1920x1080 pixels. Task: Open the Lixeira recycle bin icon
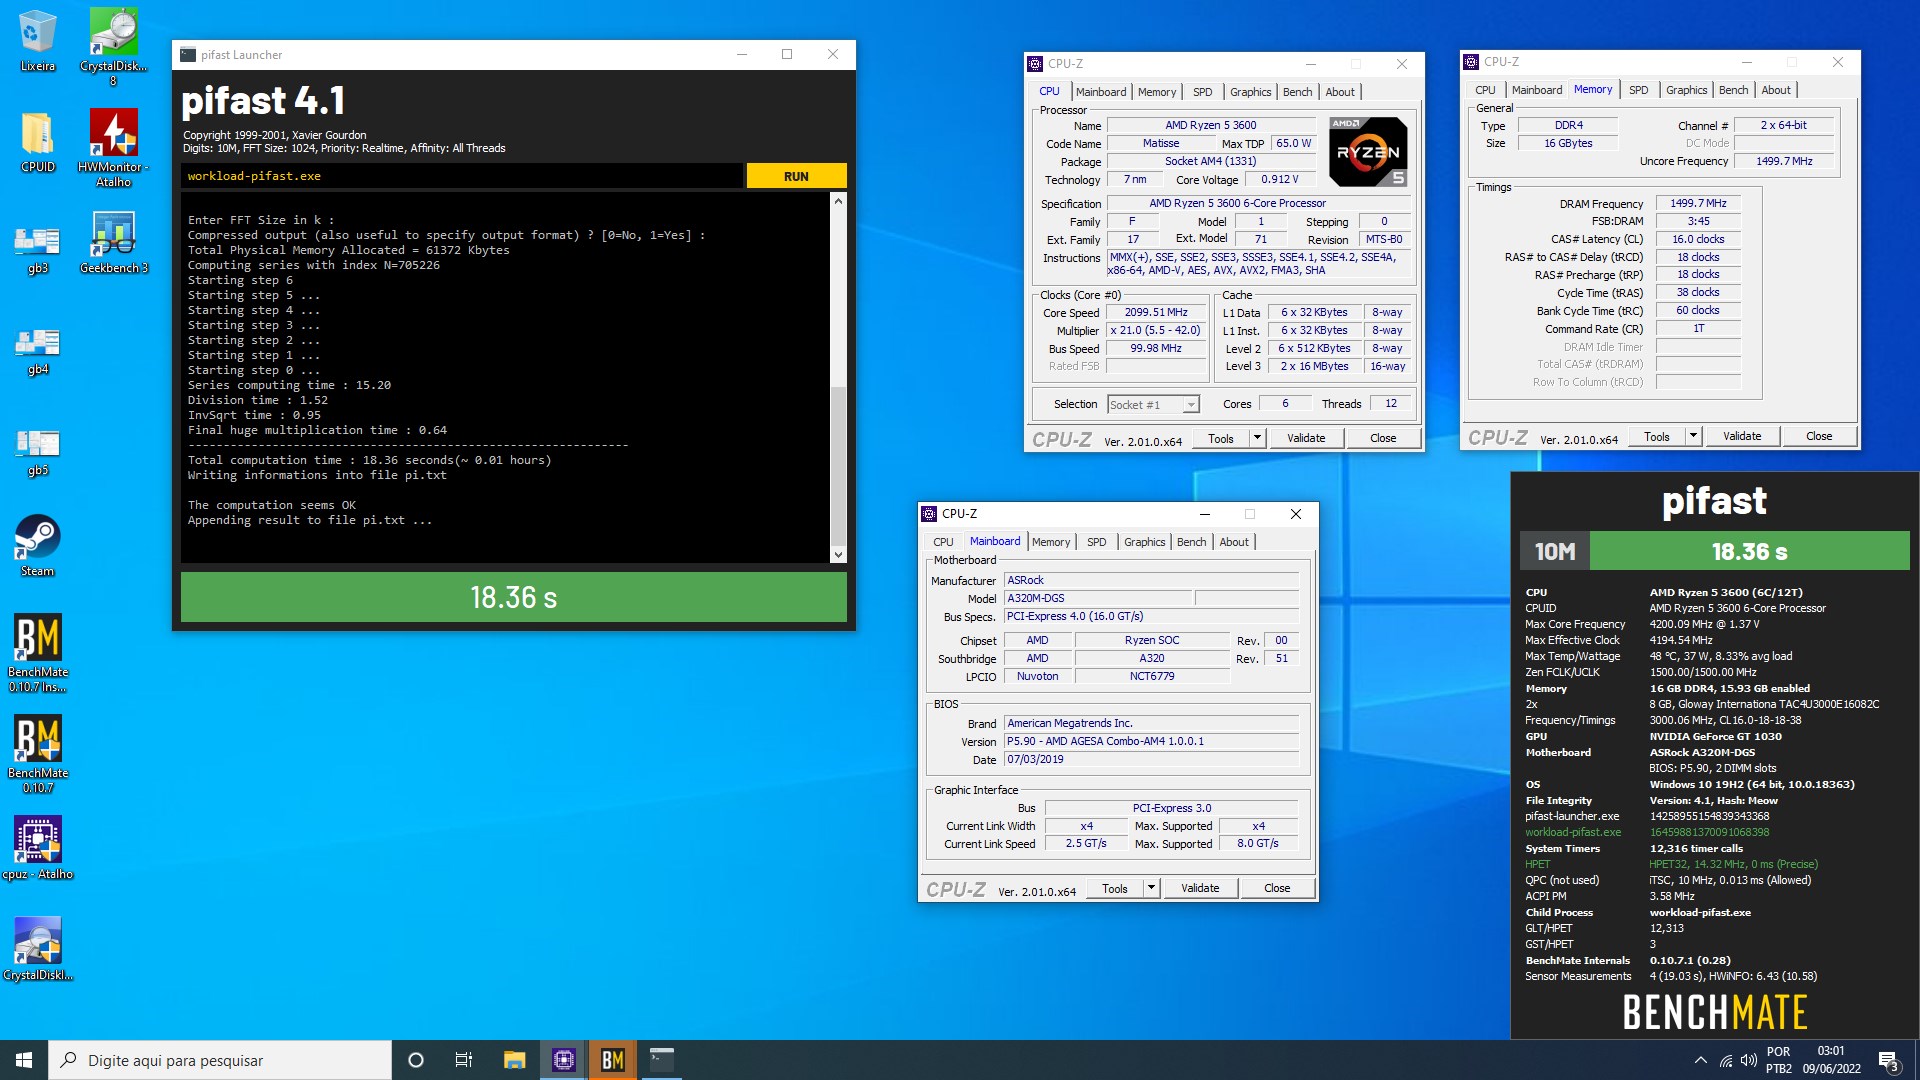point(38,40)
